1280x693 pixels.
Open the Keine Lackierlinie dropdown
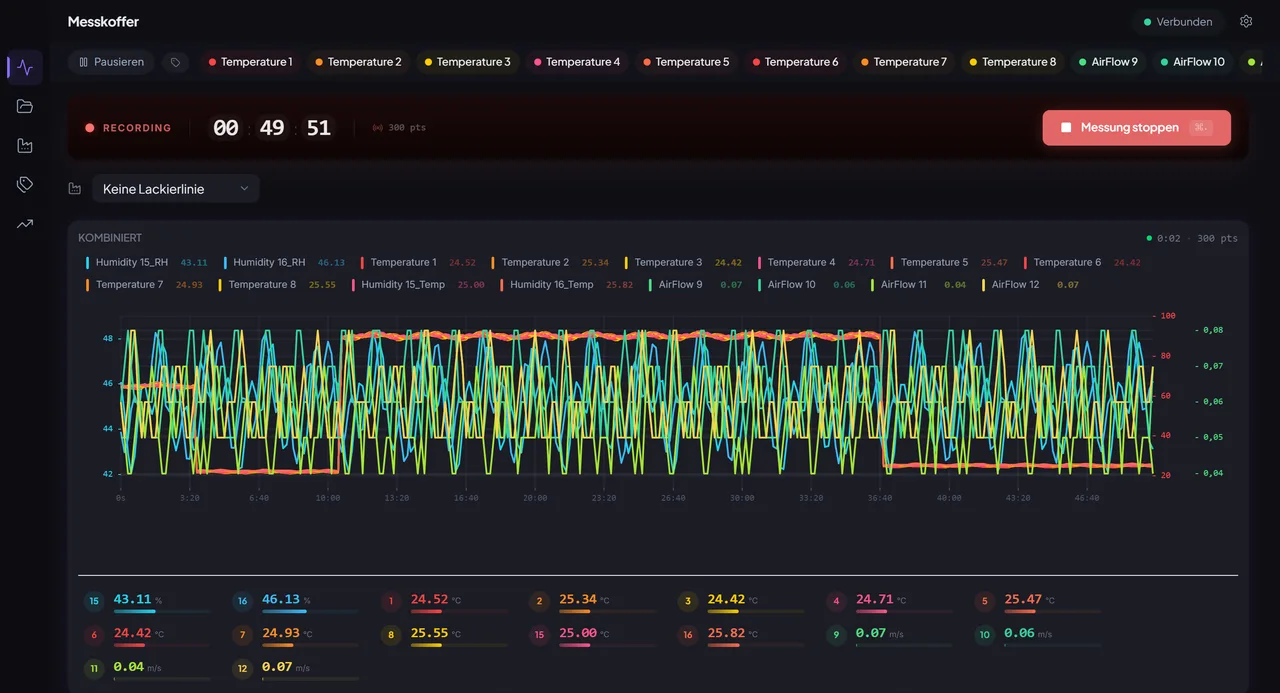pyautogui.click(x=176, y=189)
